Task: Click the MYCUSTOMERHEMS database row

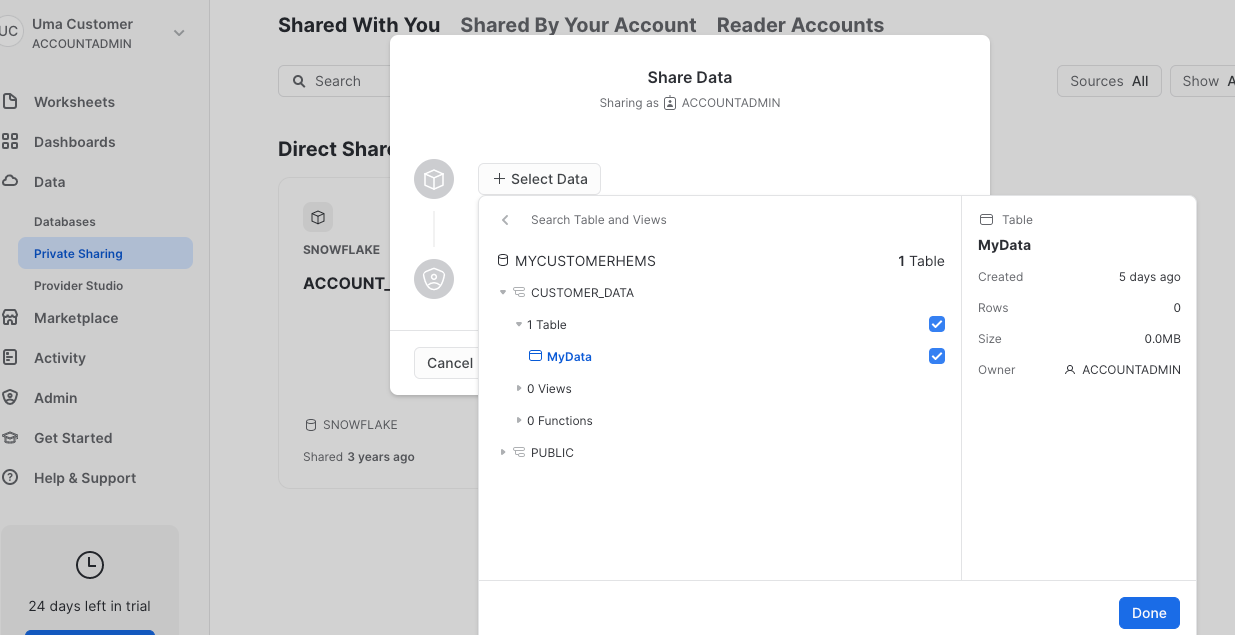Action: point(720,261)
